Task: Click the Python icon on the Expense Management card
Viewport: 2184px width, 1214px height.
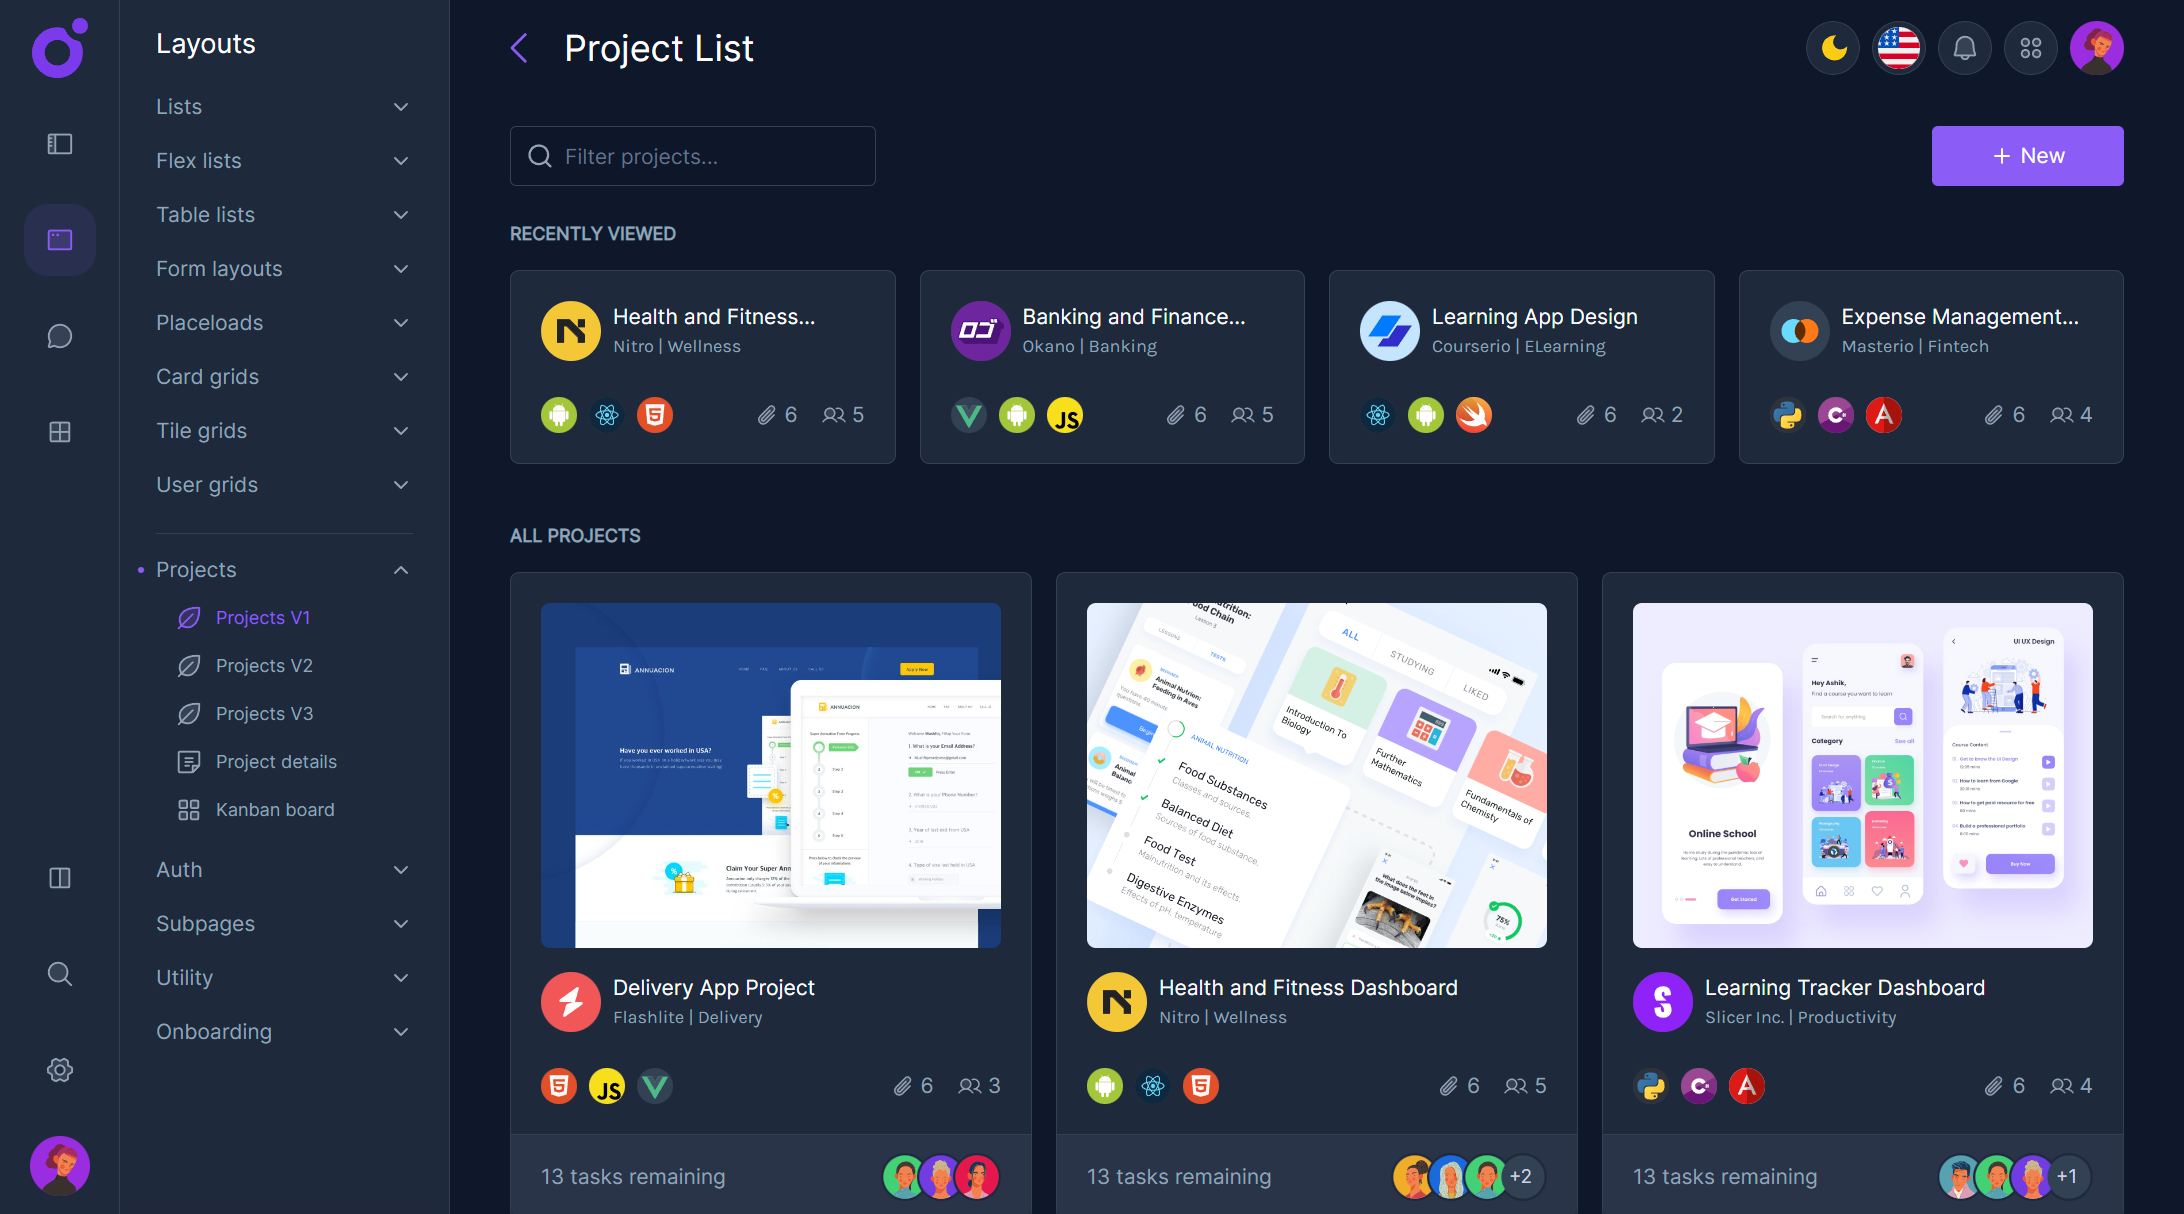Action: coord(1787,414)
